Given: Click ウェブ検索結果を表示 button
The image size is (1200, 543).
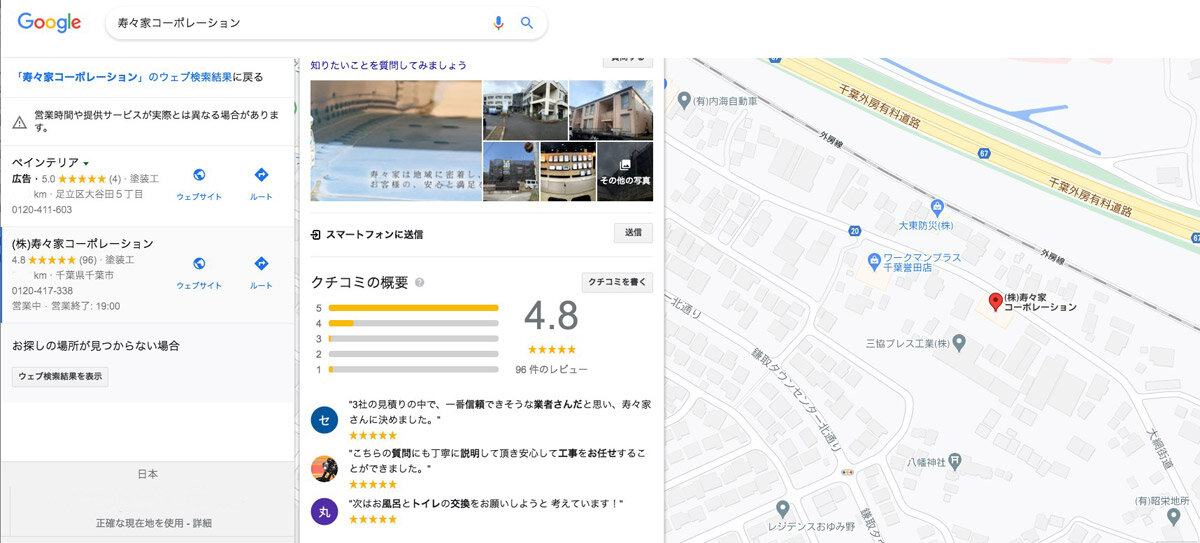Looking at the screenshot, I should pyautogui.click(x=60, y=377).
